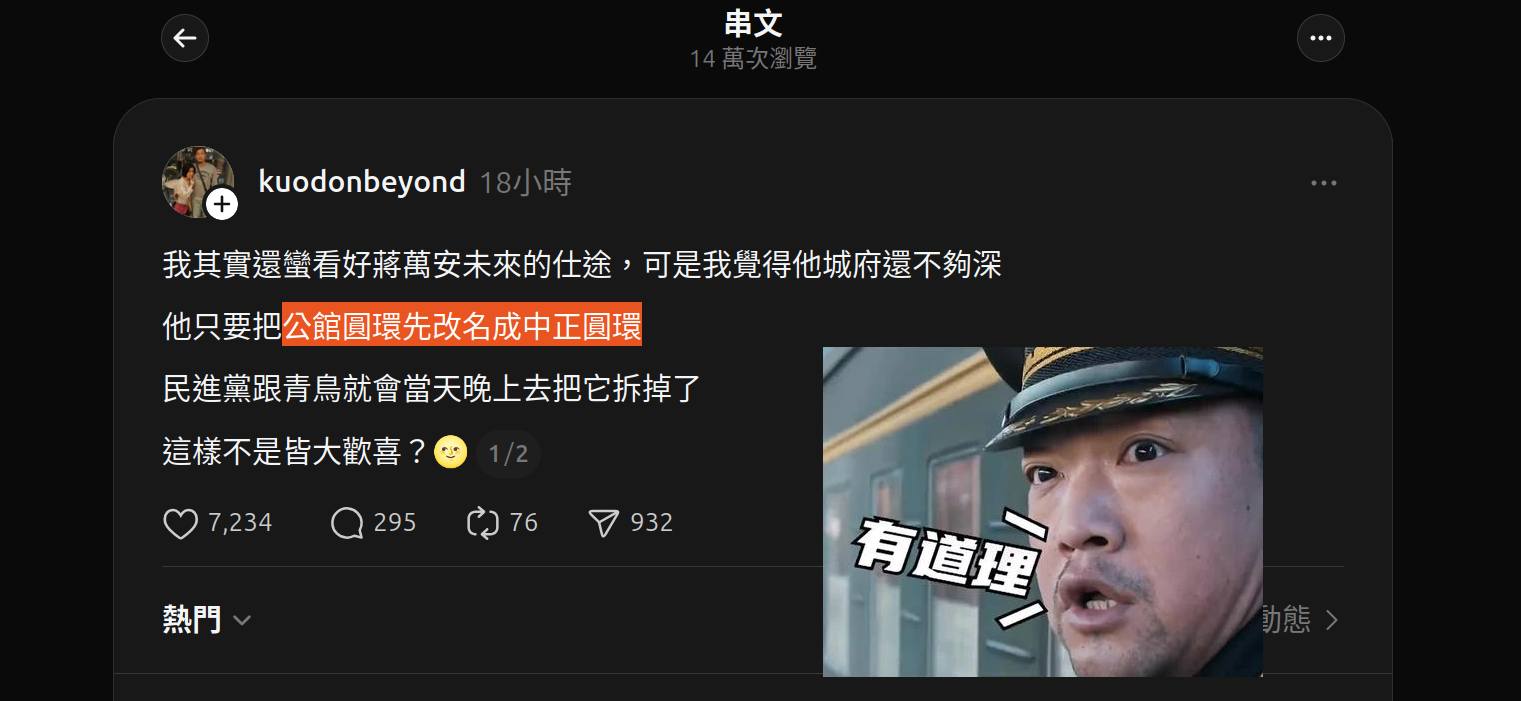Open the 有道理 meme image
This screenshot has height=701, width=1521.
coord(1042,512)
